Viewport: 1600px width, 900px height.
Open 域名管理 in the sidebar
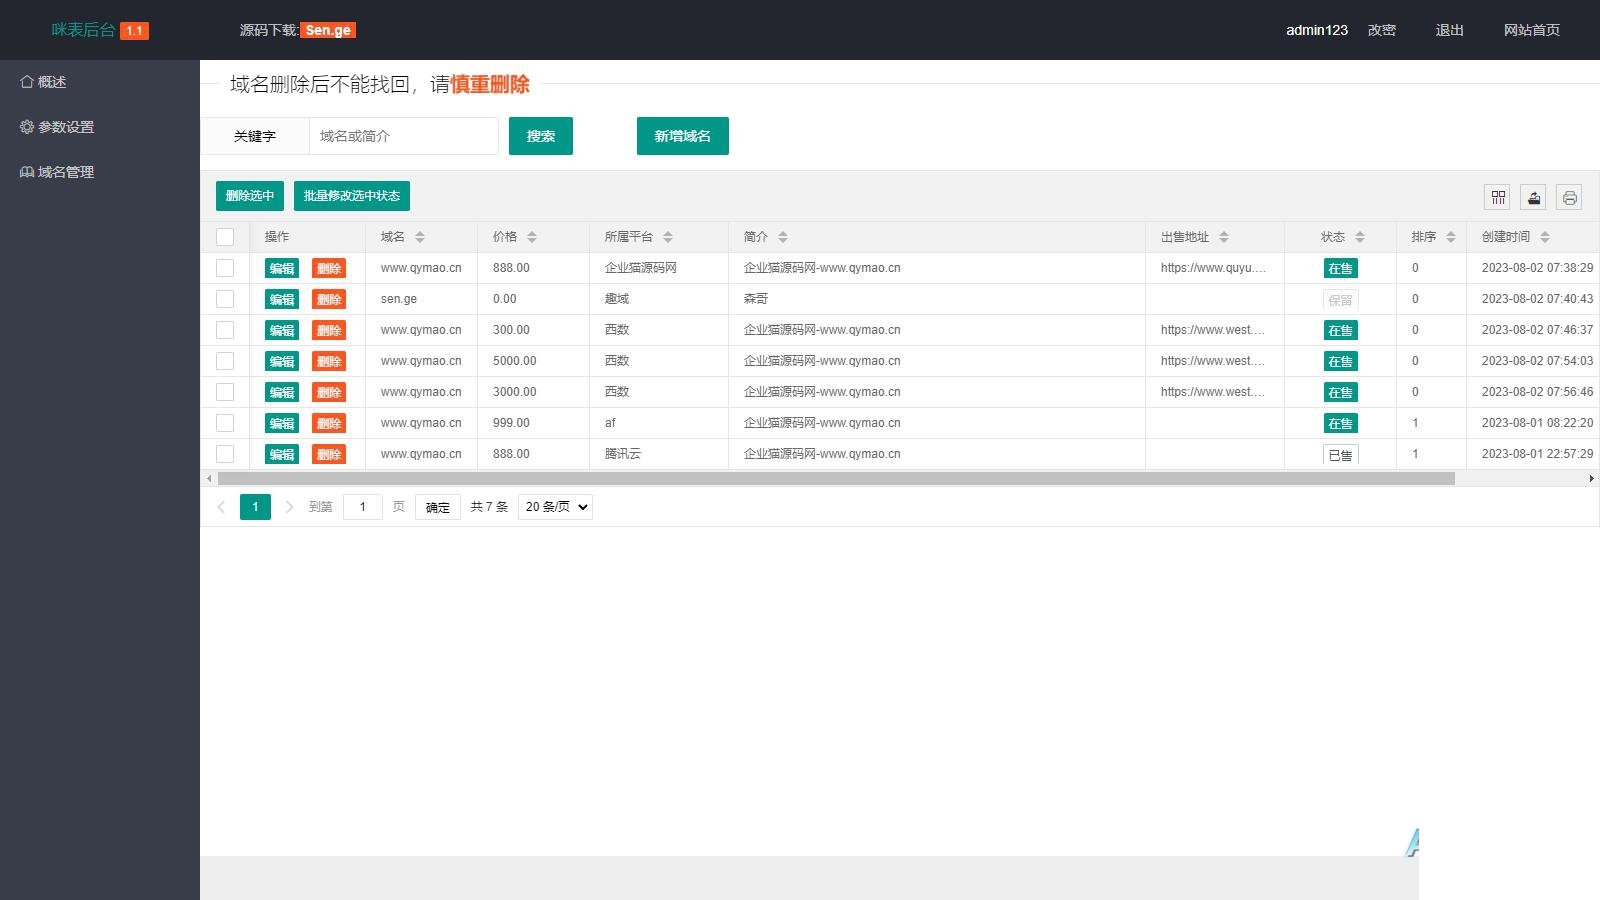[x=57, y=172]
